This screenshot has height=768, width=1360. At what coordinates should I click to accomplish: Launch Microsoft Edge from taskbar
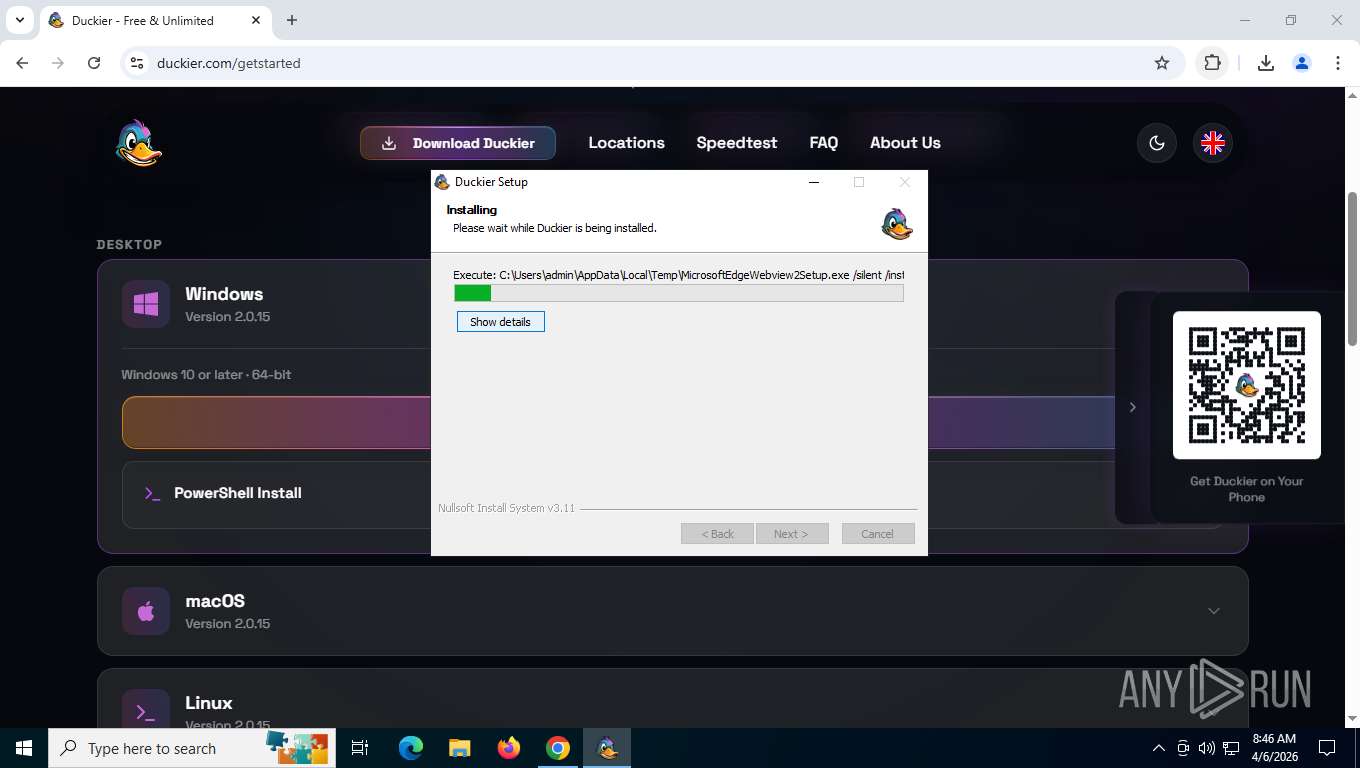click(410, 748)
